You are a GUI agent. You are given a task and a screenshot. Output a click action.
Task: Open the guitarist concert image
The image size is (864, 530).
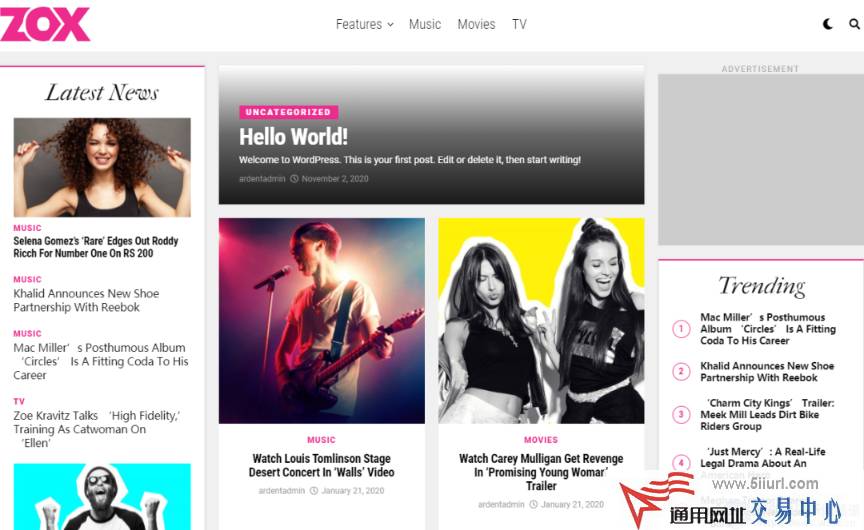pyautogui.click(x=322, y=321)
